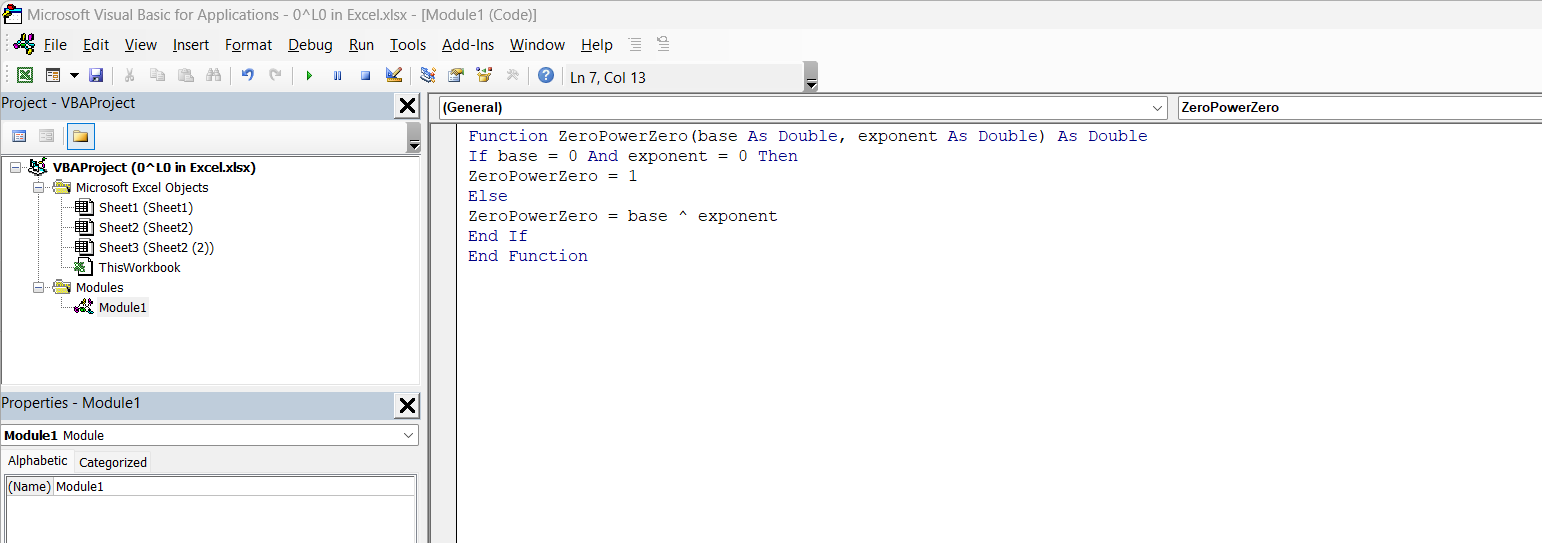Open the Insert object dropdown arrow

click(x=74, y=76)
